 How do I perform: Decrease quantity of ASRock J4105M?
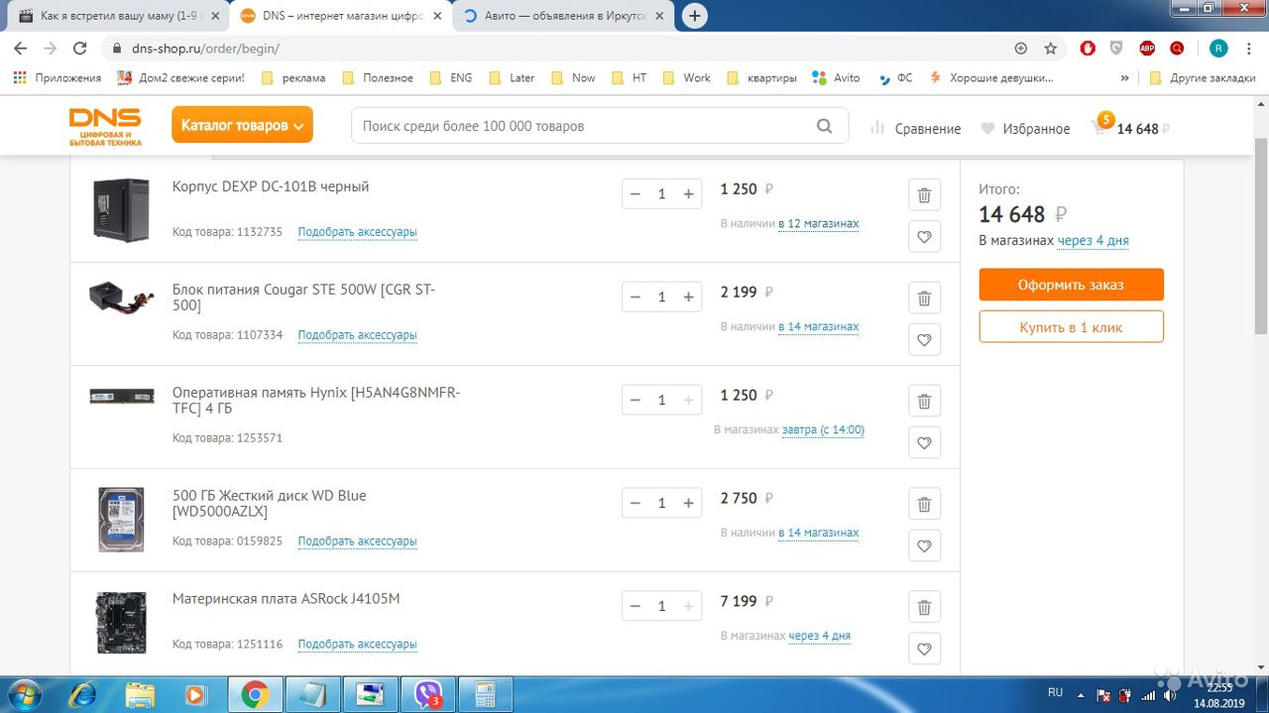pyautogui.click(x=635, y=606)
